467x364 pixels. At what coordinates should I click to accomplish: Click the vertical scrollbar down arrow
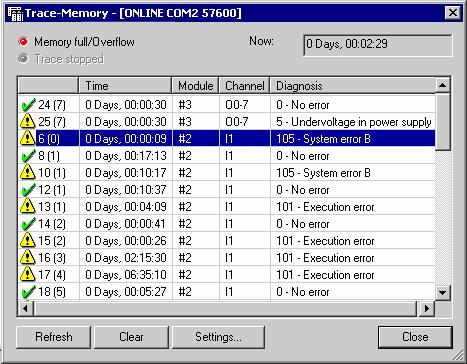tap(443, 293)
